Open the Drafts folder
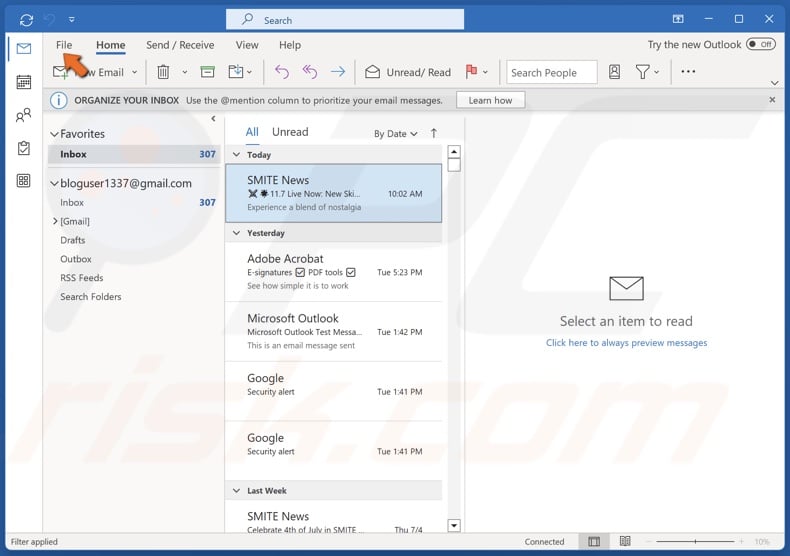Viewport: 790px width, 556px height. pos(73,240)
